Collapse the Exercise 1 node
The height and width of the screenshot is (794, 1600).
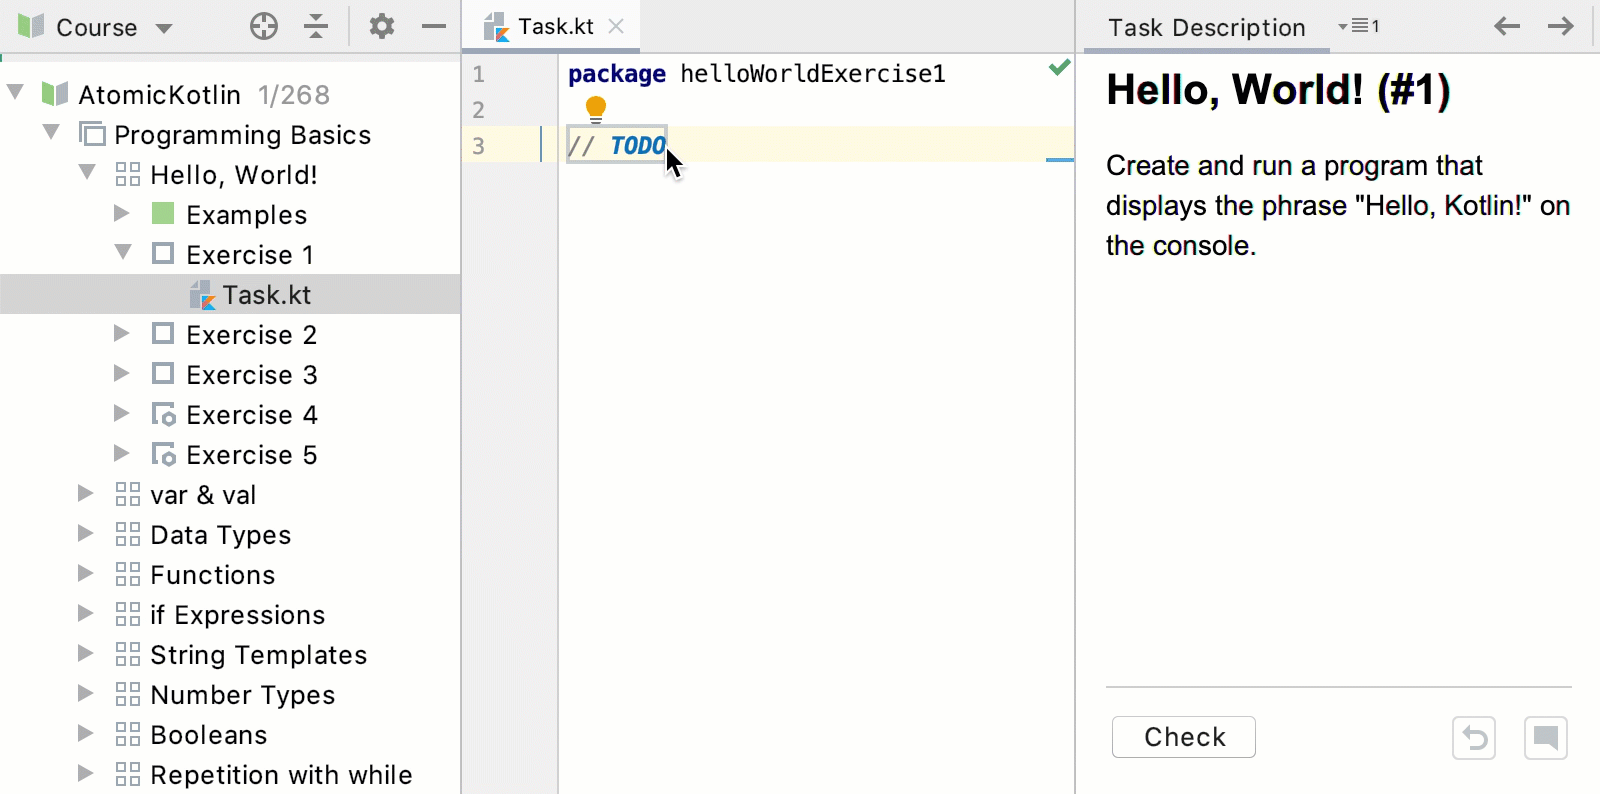coord(124,253)
